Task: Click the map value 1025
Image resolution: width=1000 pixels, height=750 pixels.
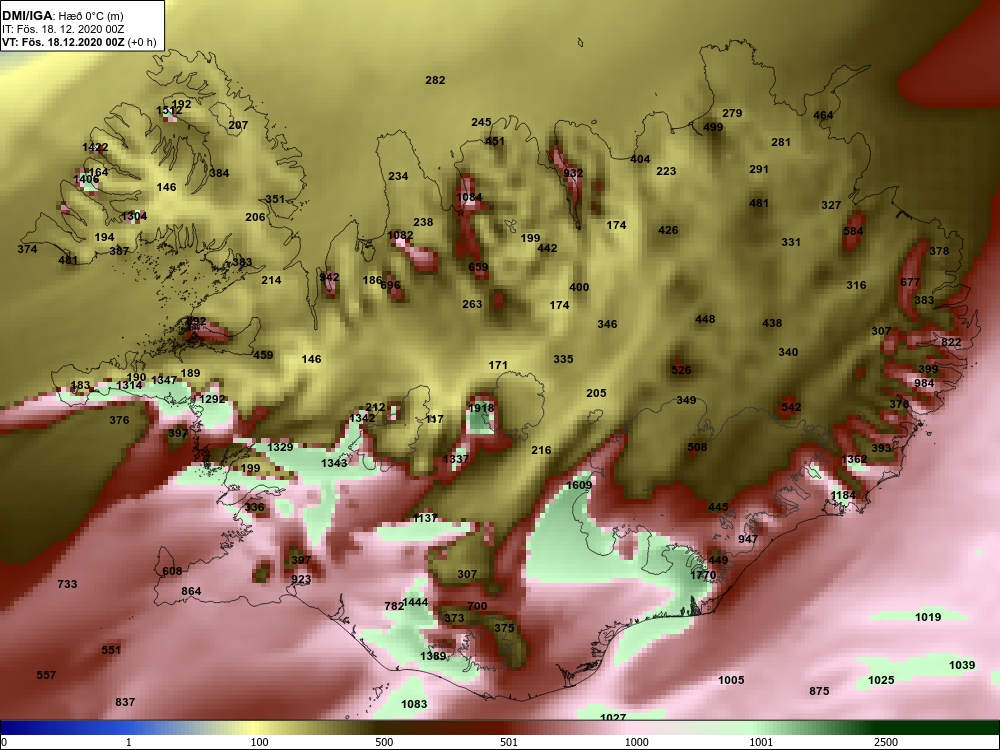Action: point(881,680)
